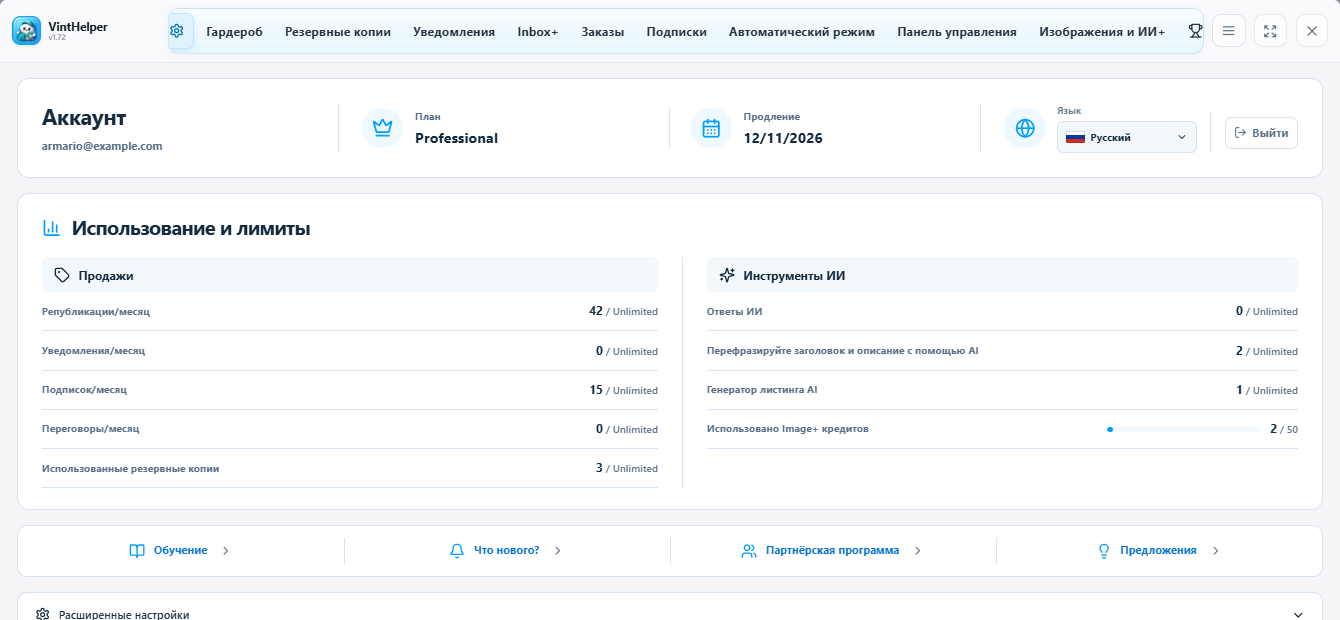The height and width of the screenshot is (620, 1340).
Task: Close the VintHelper panel
Action: [x=1312, y=31]
